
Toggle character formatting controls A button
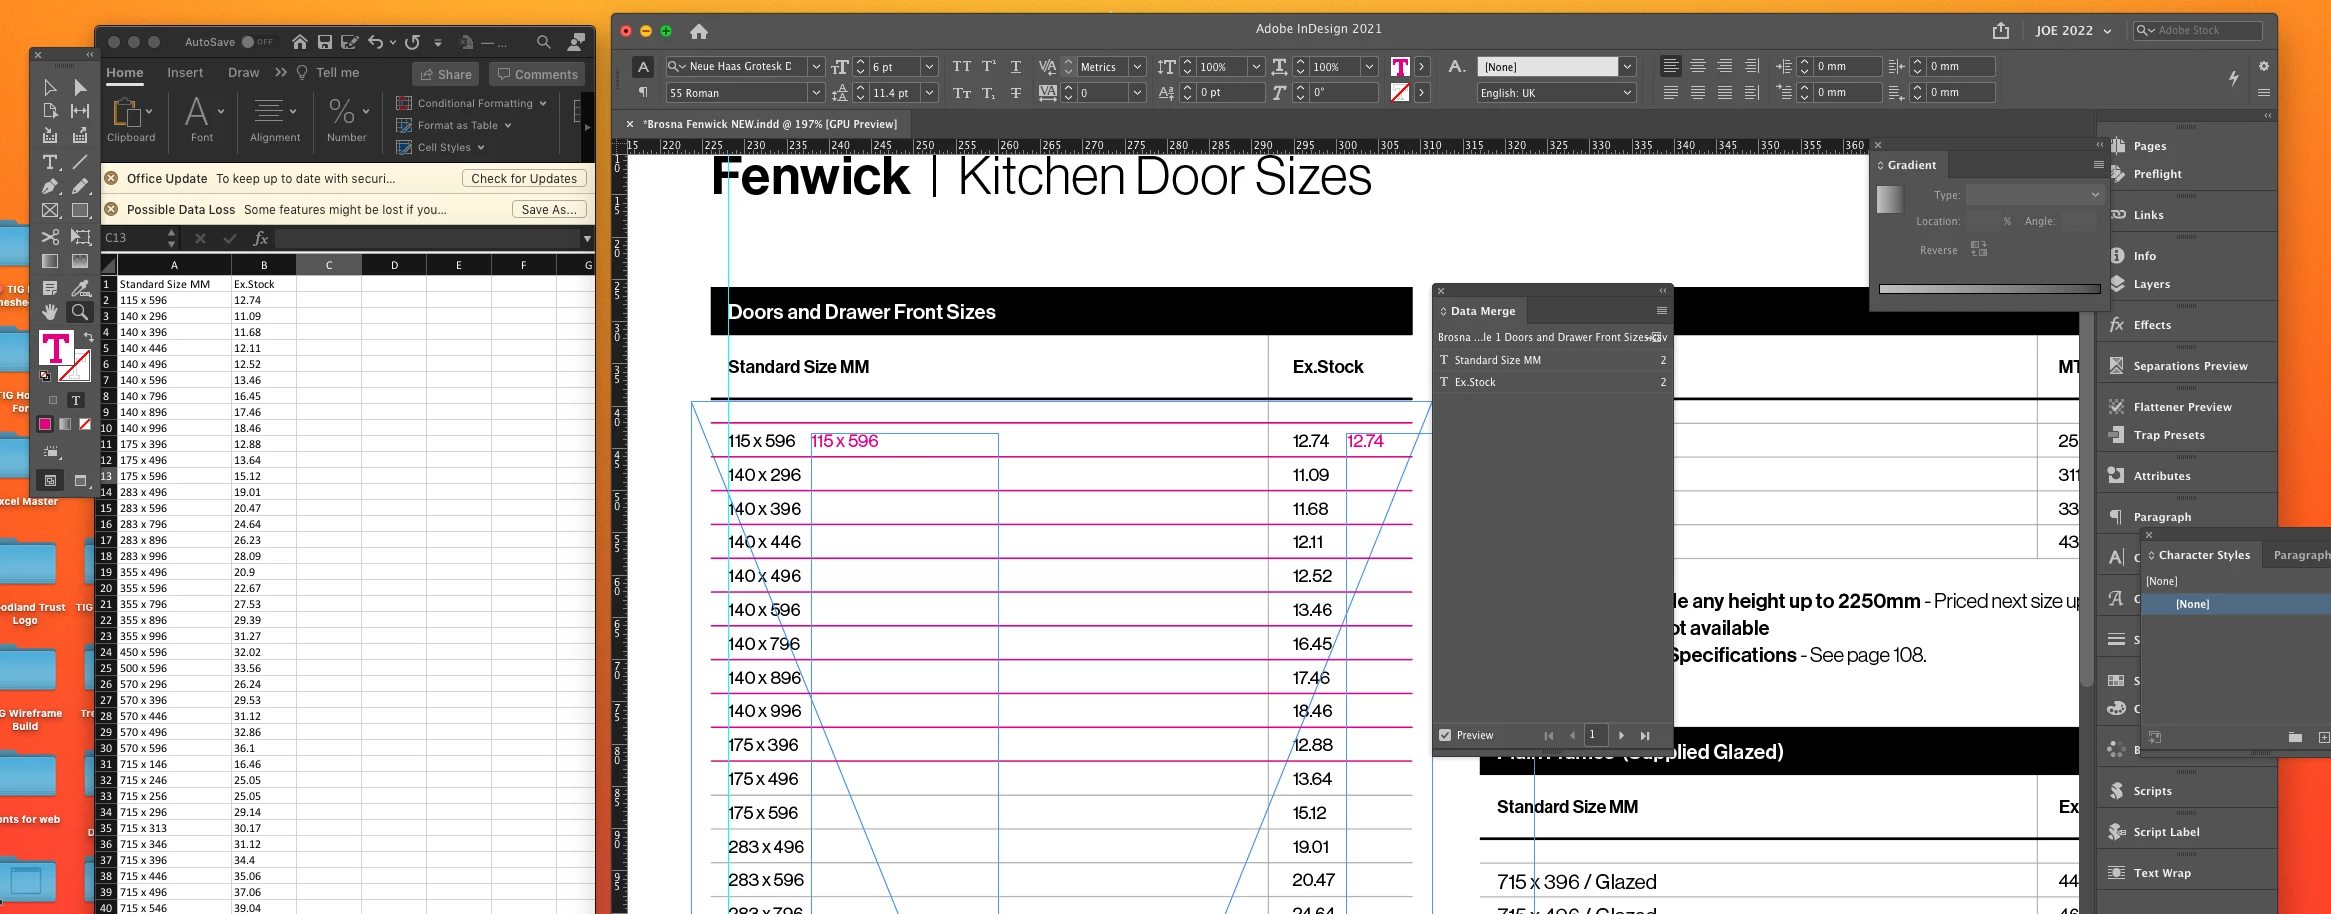point(644,67)
